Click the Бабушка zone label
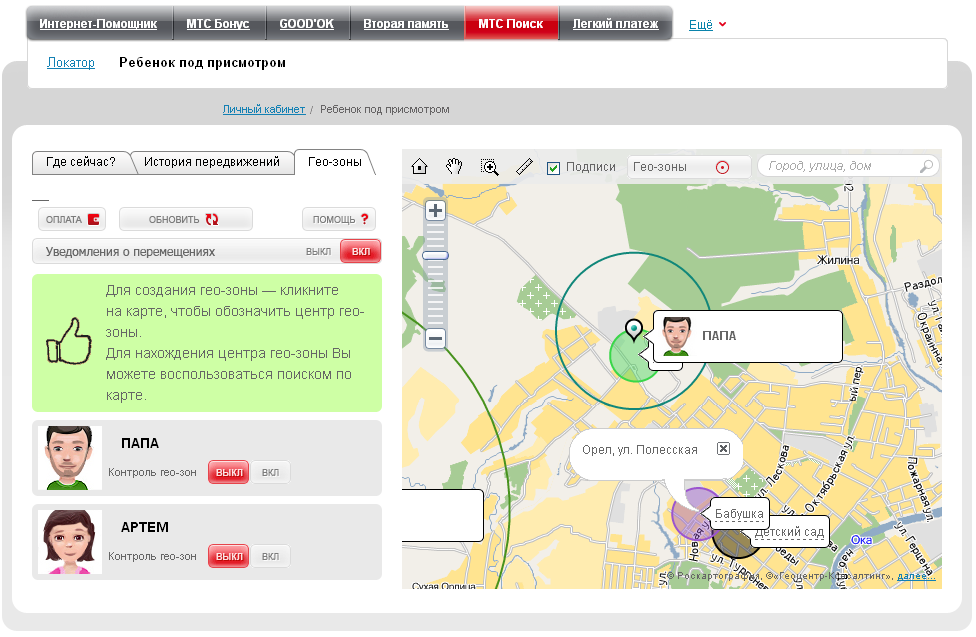 pyautogui.click(x=739, y=514)
